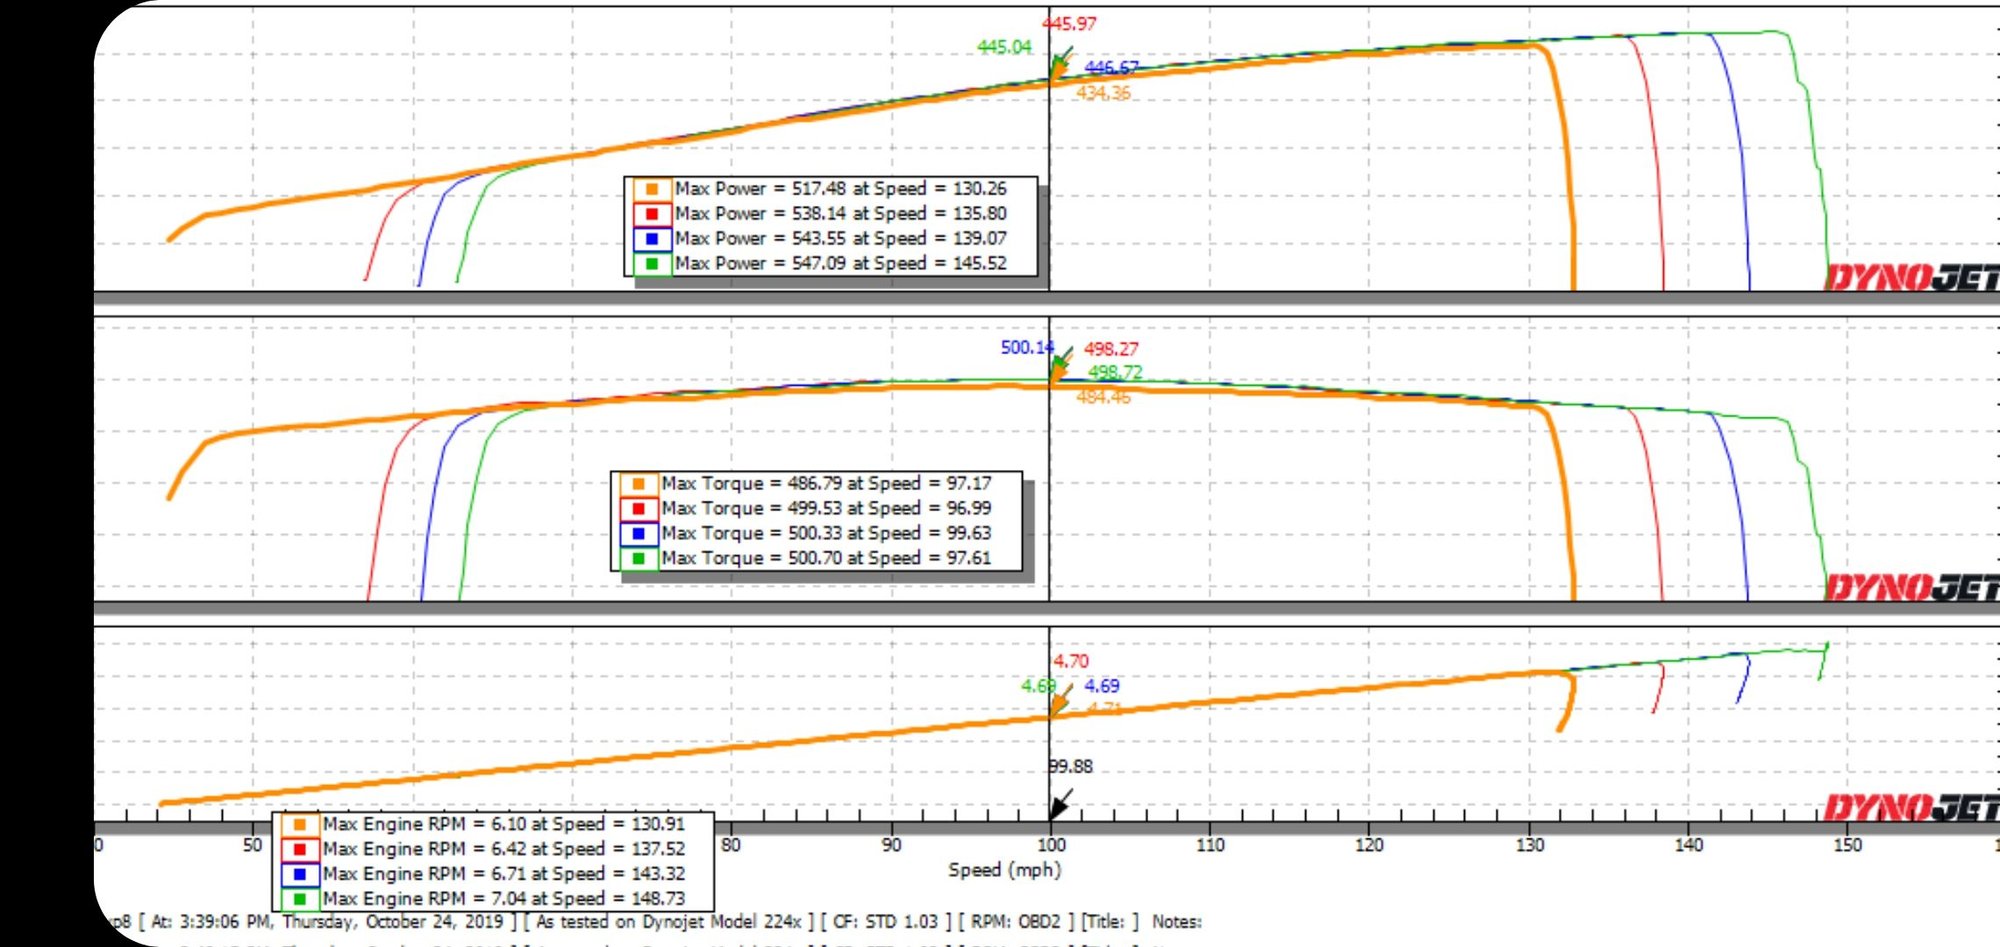Screen dimensions: 2000x947
Task: Click the Speed (mph) axis title
Action: (x=1004, y=870)
